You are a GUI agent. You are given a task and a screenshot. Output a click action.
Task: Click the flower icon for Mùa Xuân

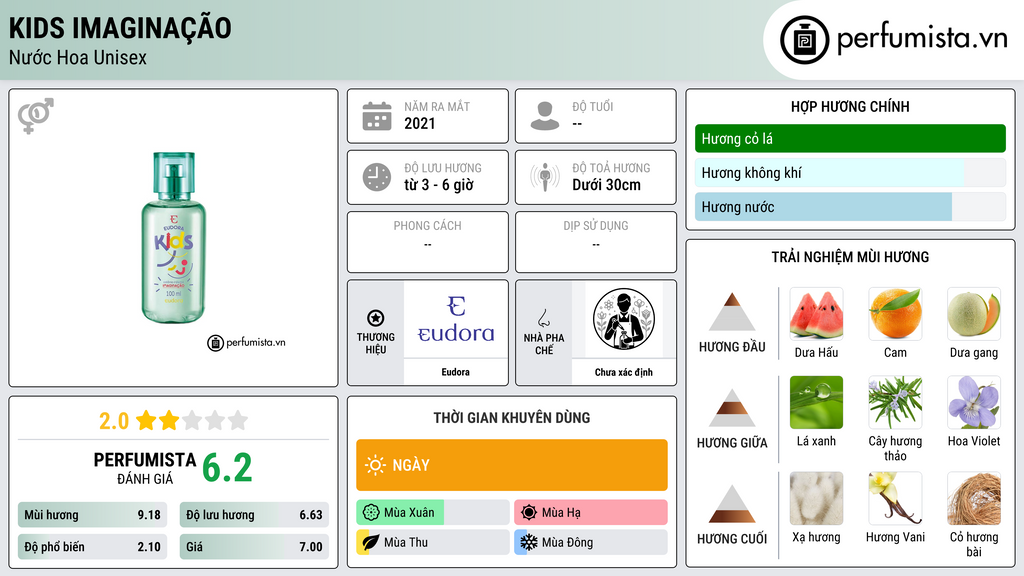[371, 513]
